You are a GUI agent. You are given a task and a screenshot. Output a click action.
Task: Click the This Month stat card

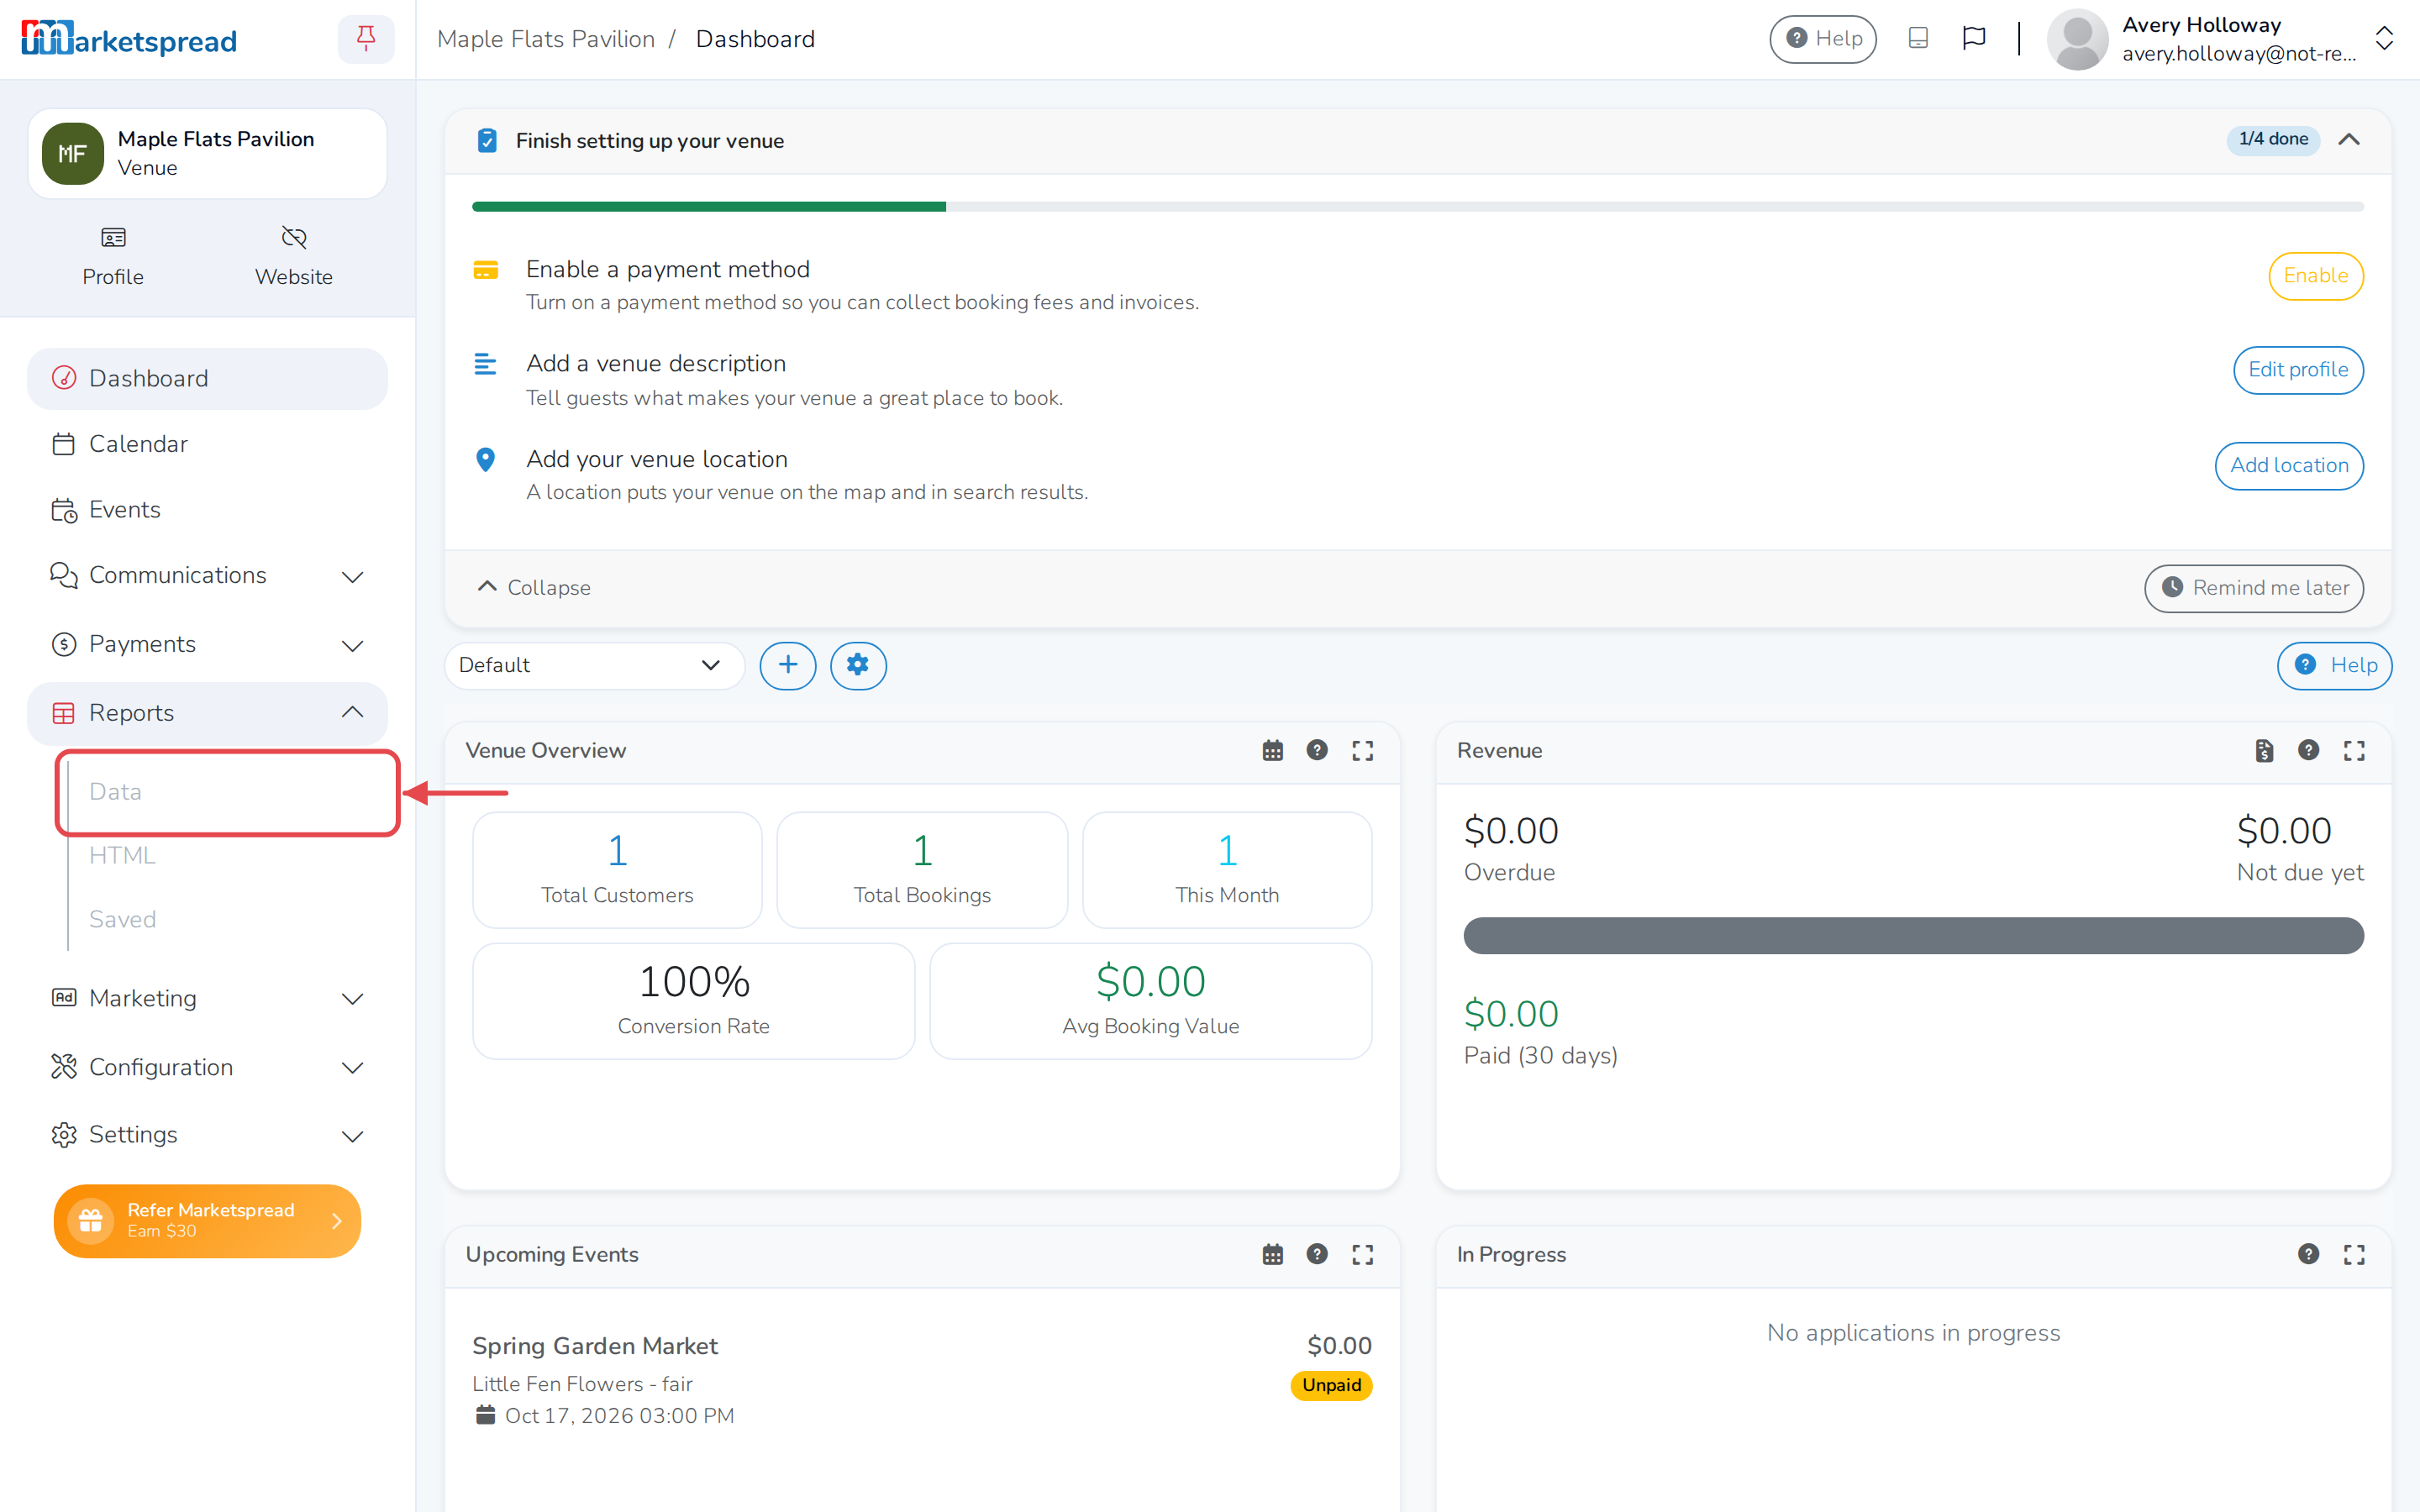tap(1227, 870)
